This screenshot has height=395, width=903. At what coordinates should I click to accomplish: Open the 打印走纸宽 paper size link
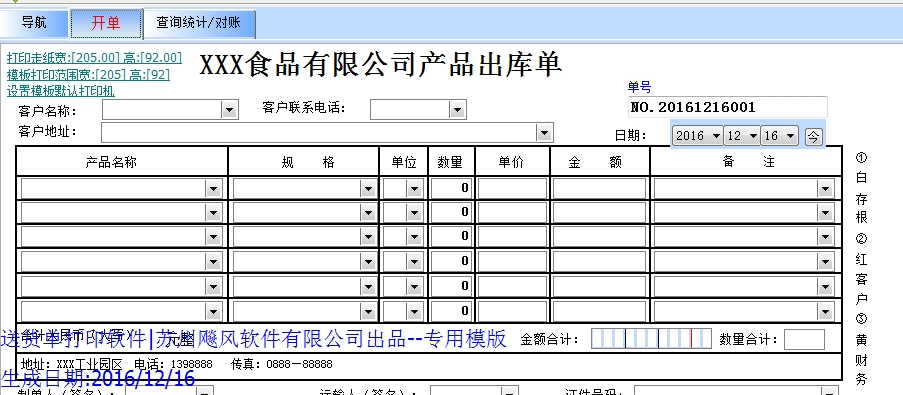(94, 58)
